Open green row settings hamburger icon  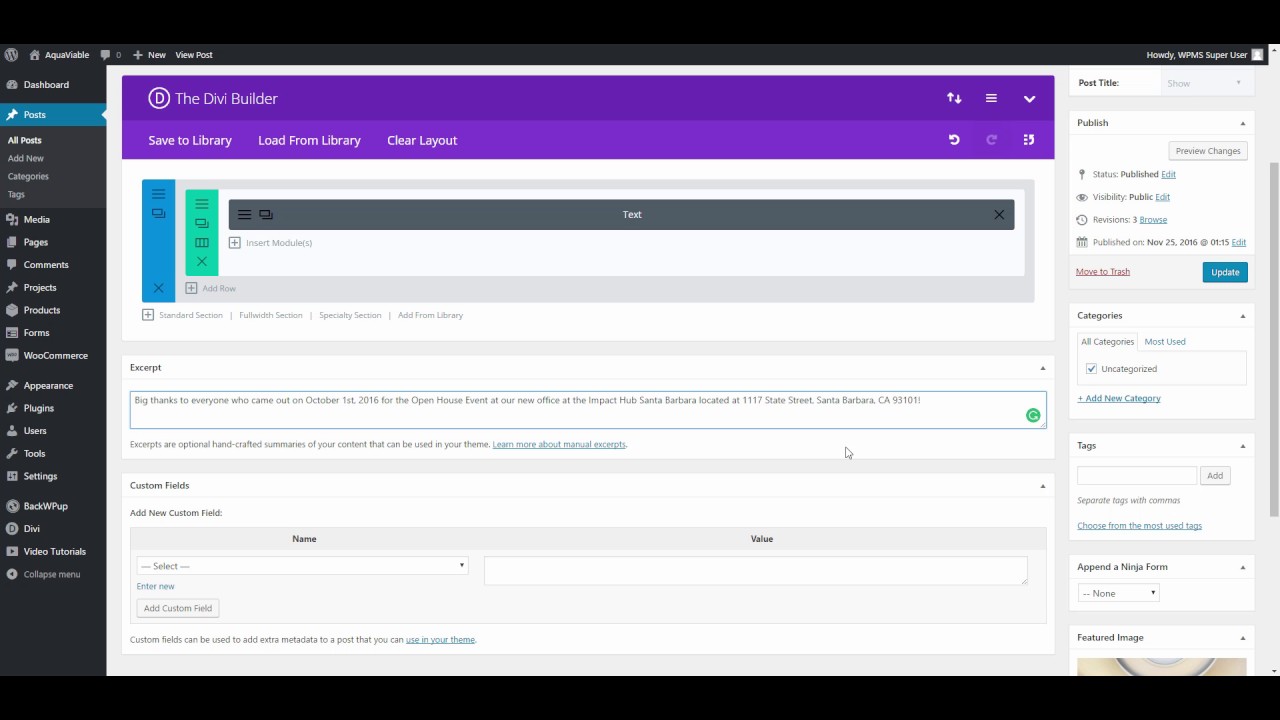coord(202,204)
